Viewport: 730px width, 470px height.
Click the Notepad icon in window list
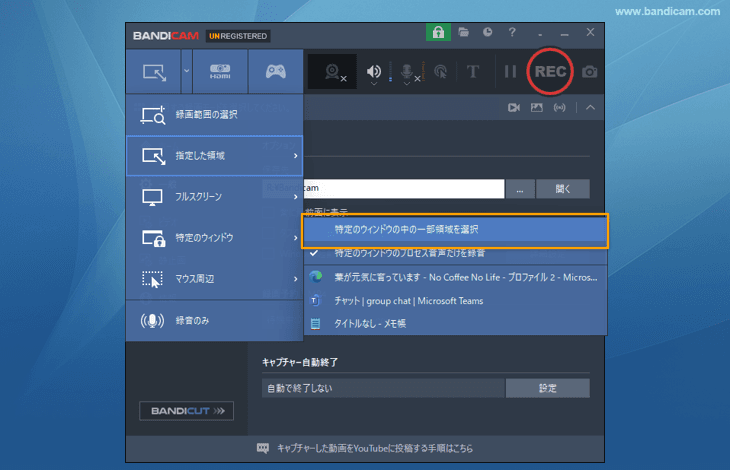[315, 324]
